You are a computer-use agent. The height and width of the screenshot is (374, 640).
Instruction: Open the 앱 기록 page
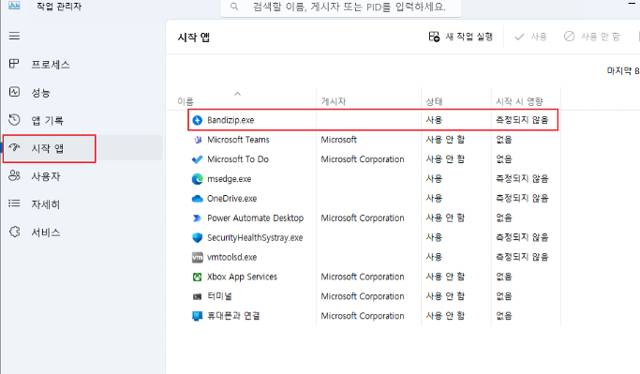pyautogui.click(x=82, y=120)
